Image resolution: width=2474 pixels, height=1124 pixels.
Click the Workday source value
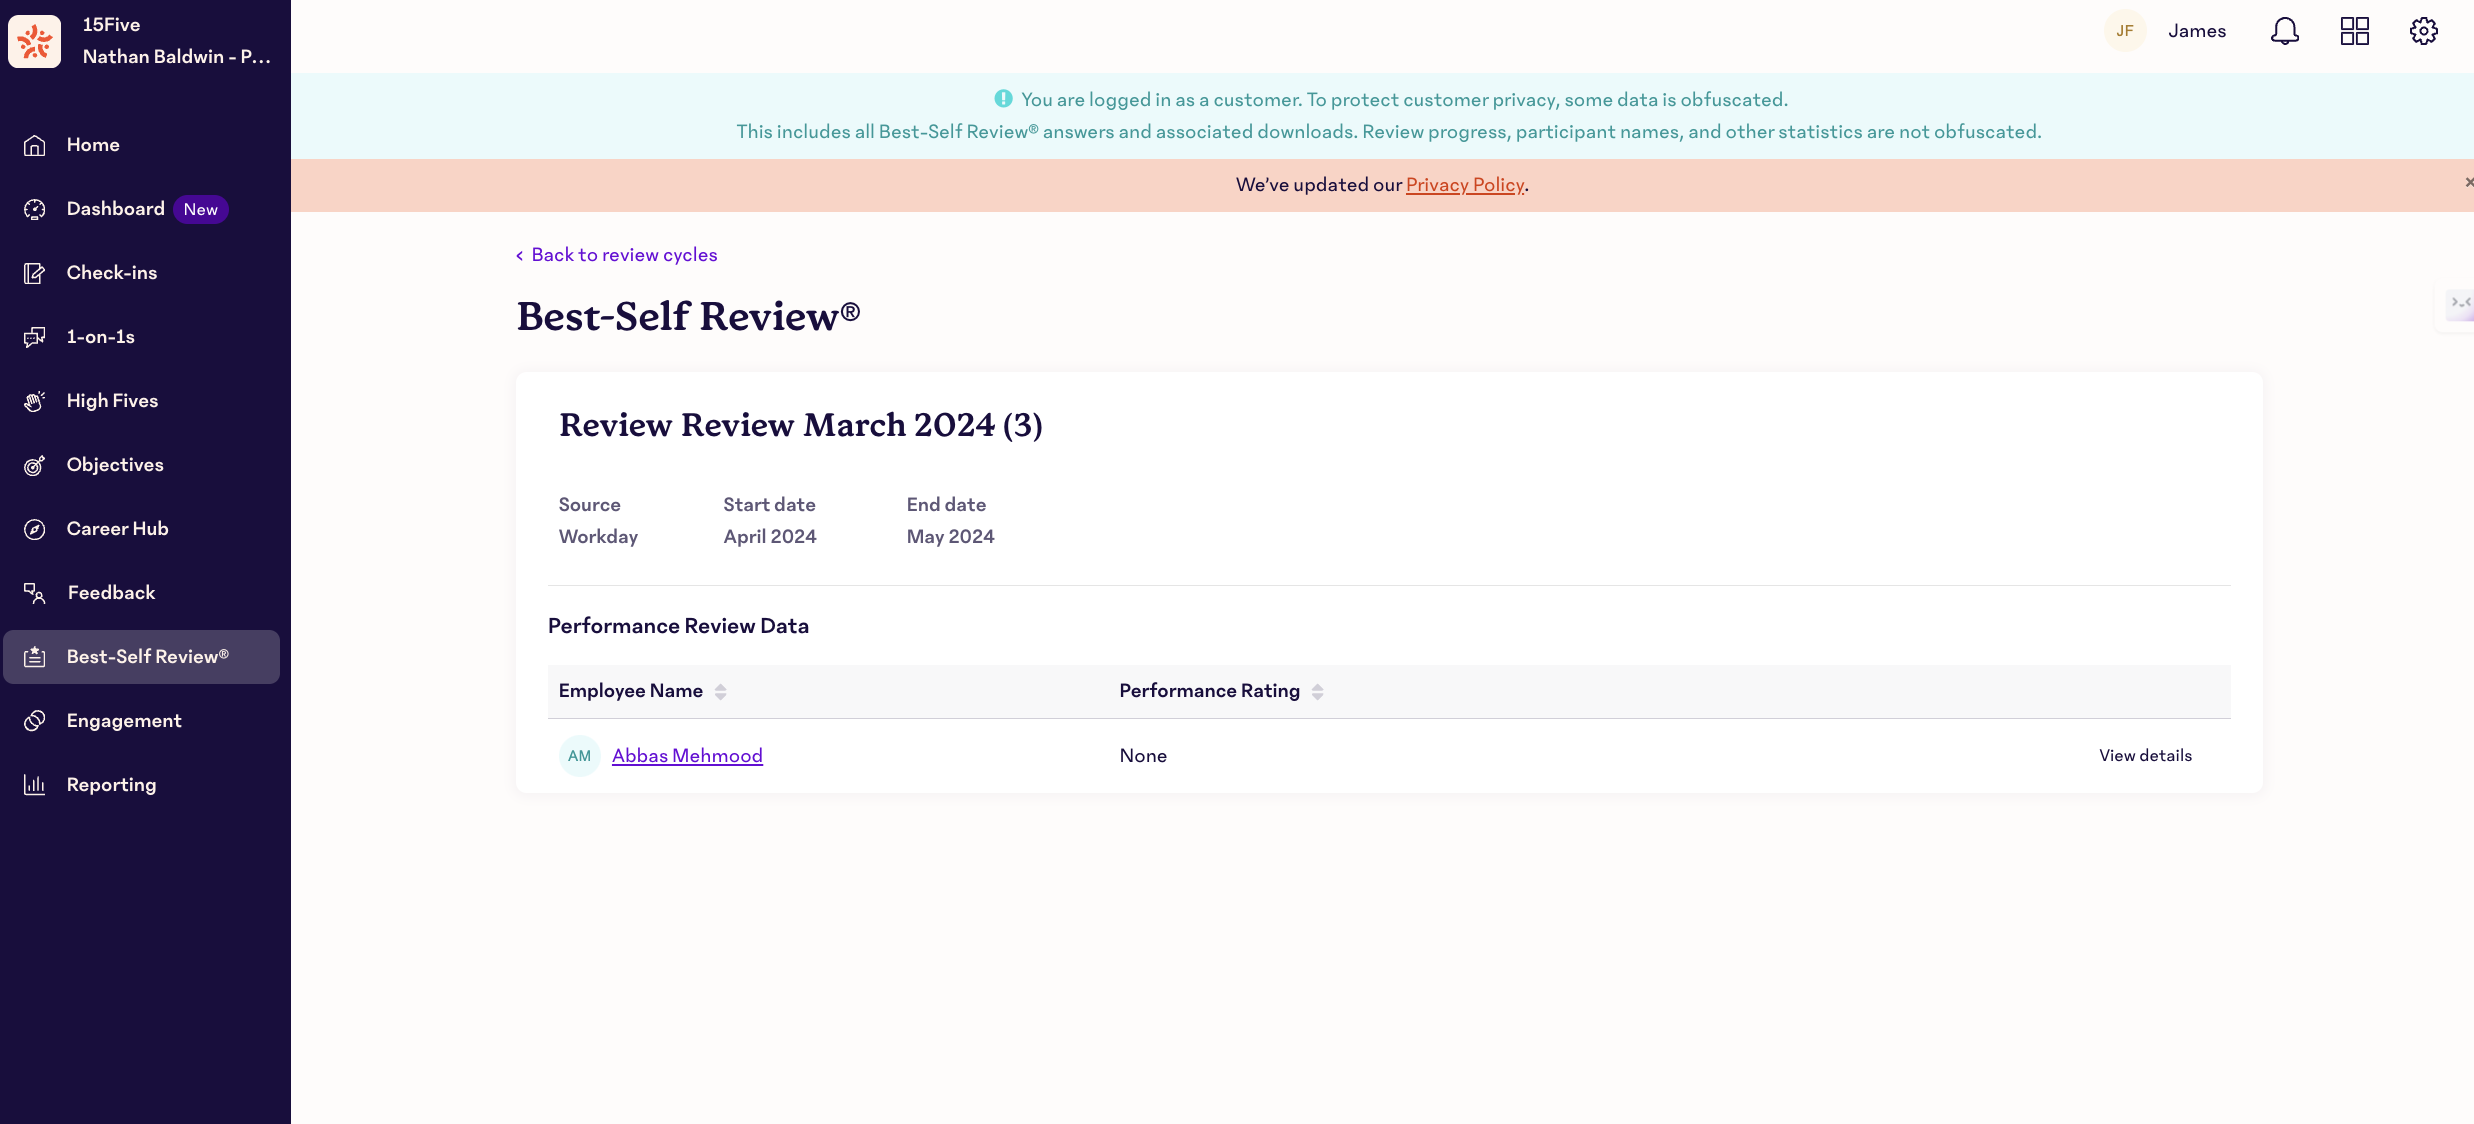(x=598, y=537)
